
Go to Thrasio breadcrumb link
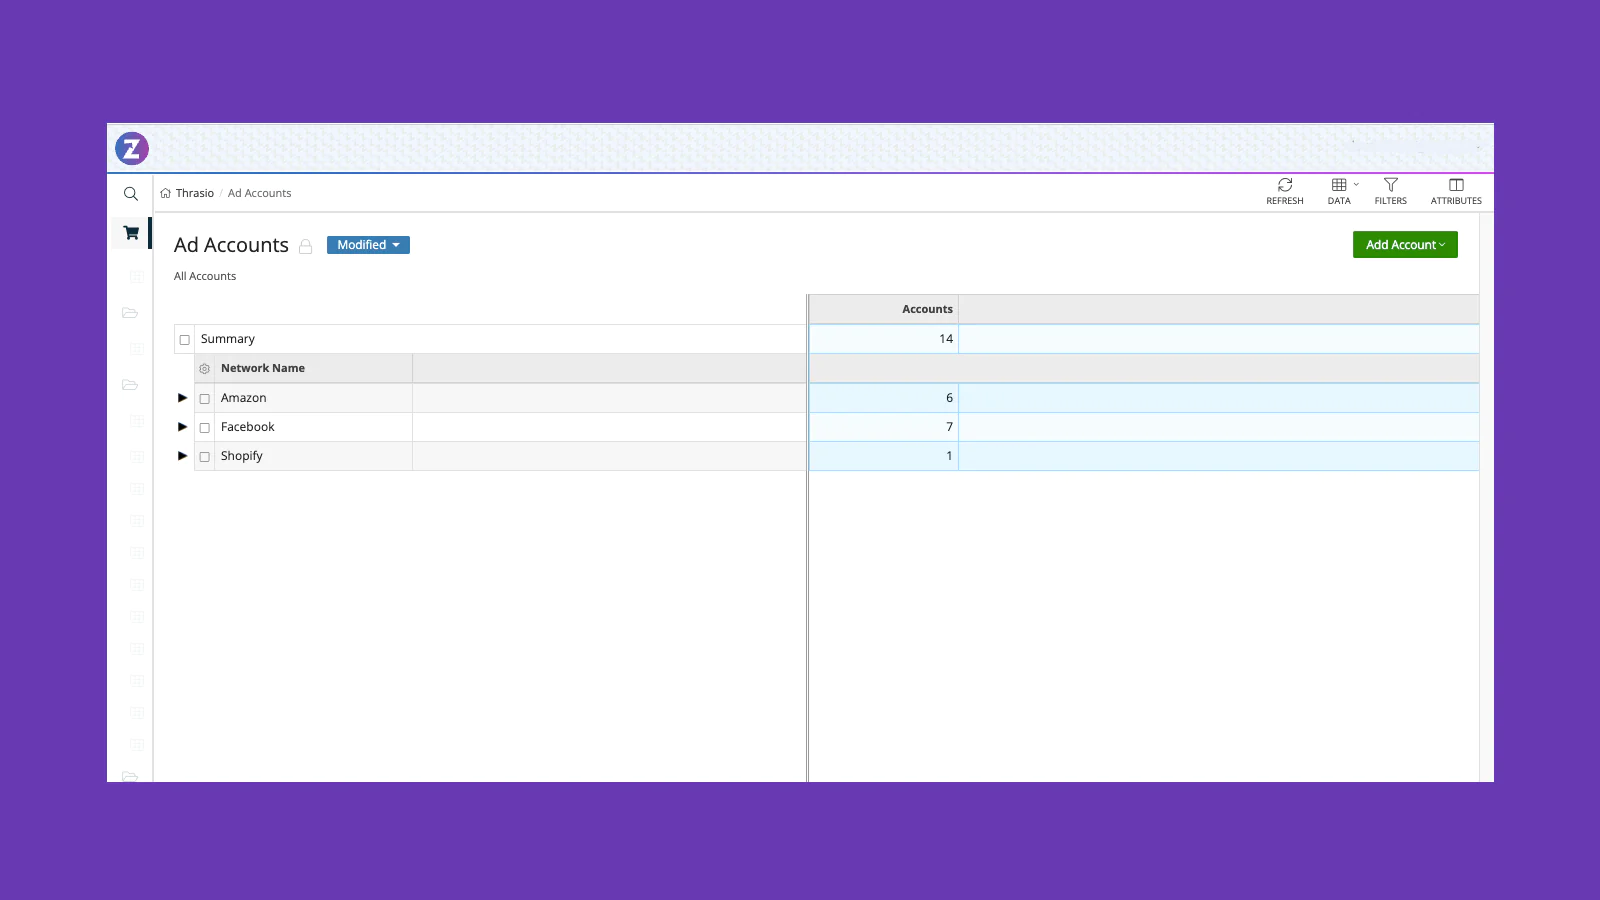(194, 194)
